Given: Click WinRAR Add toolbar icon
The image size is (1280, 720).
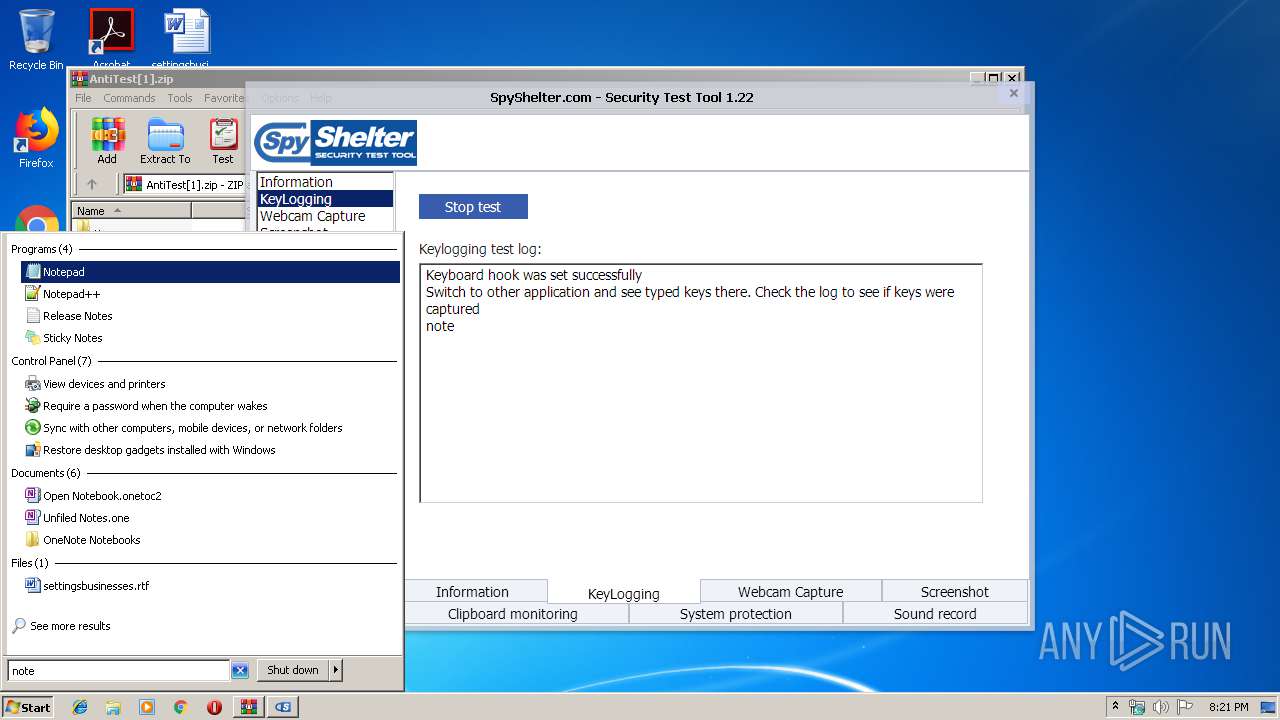Looking at the screenshot, I should tap(107, 141).
